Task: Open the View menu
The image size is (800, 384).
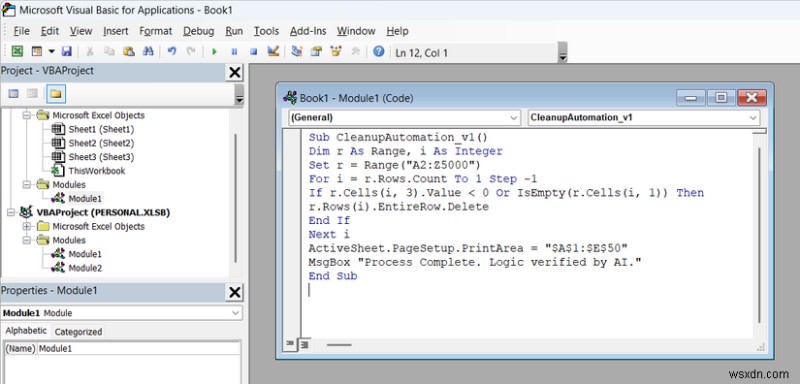Action: tap(81, 31)
